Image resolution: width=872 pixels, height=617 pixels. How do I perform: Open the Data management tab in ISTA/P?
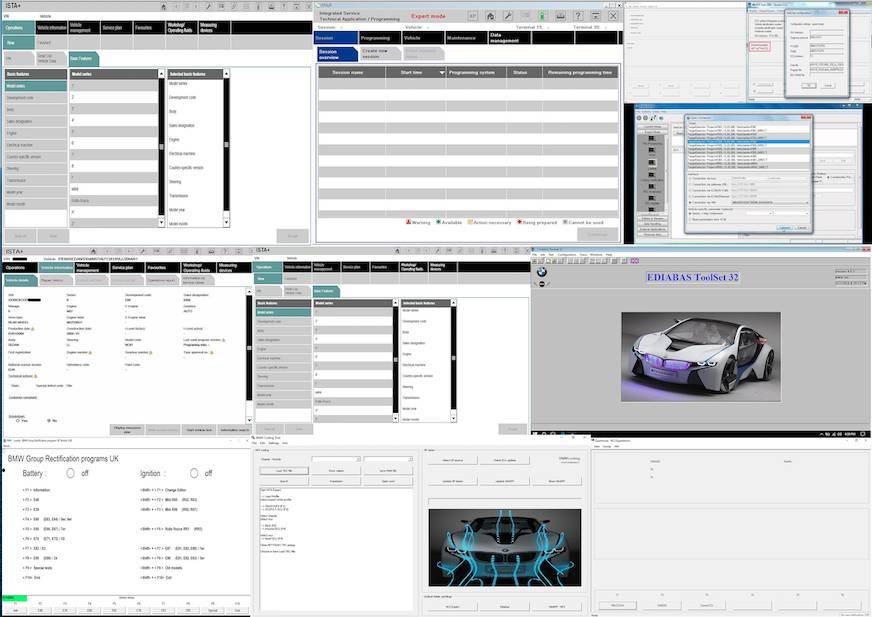point(509,38)
